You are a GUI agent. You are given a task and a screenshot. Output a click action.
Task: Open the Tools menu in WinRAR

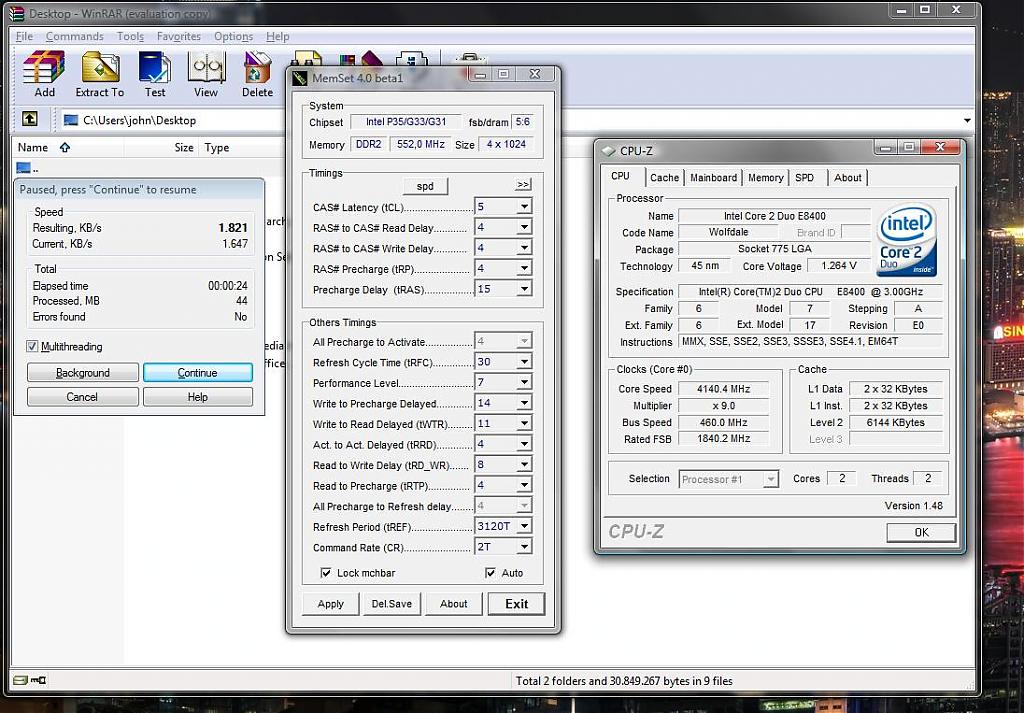130,37
